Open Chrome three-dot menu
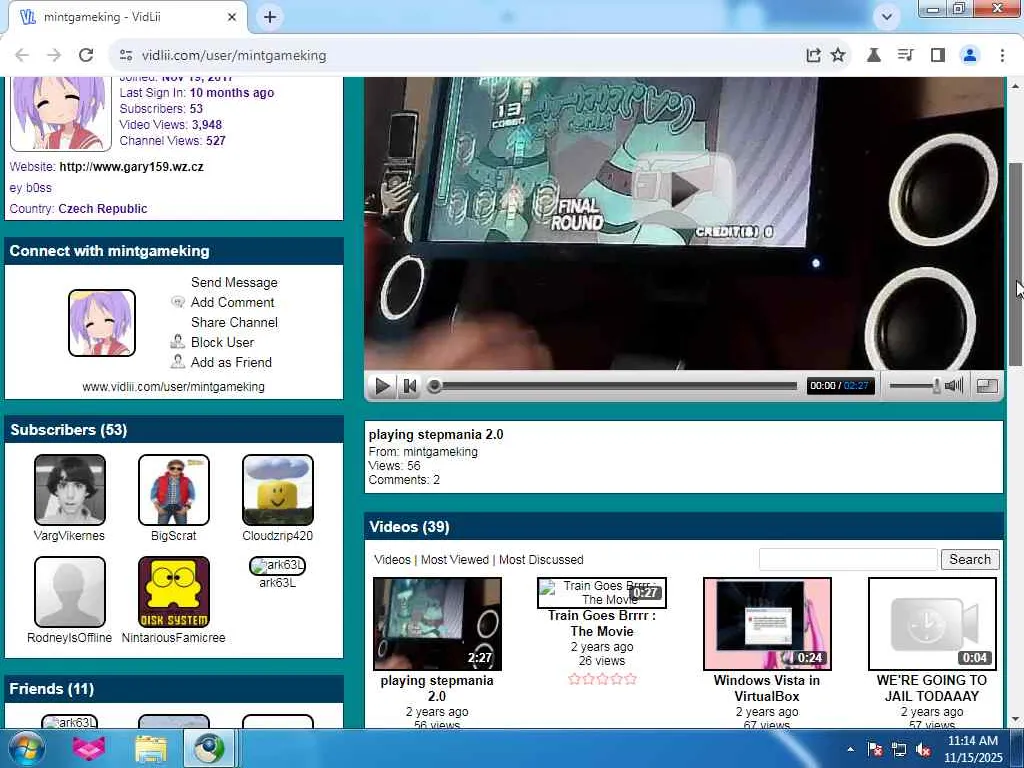Image resolution: width=1024 pixels, height=768 pixels. [x=1002, y=56]
